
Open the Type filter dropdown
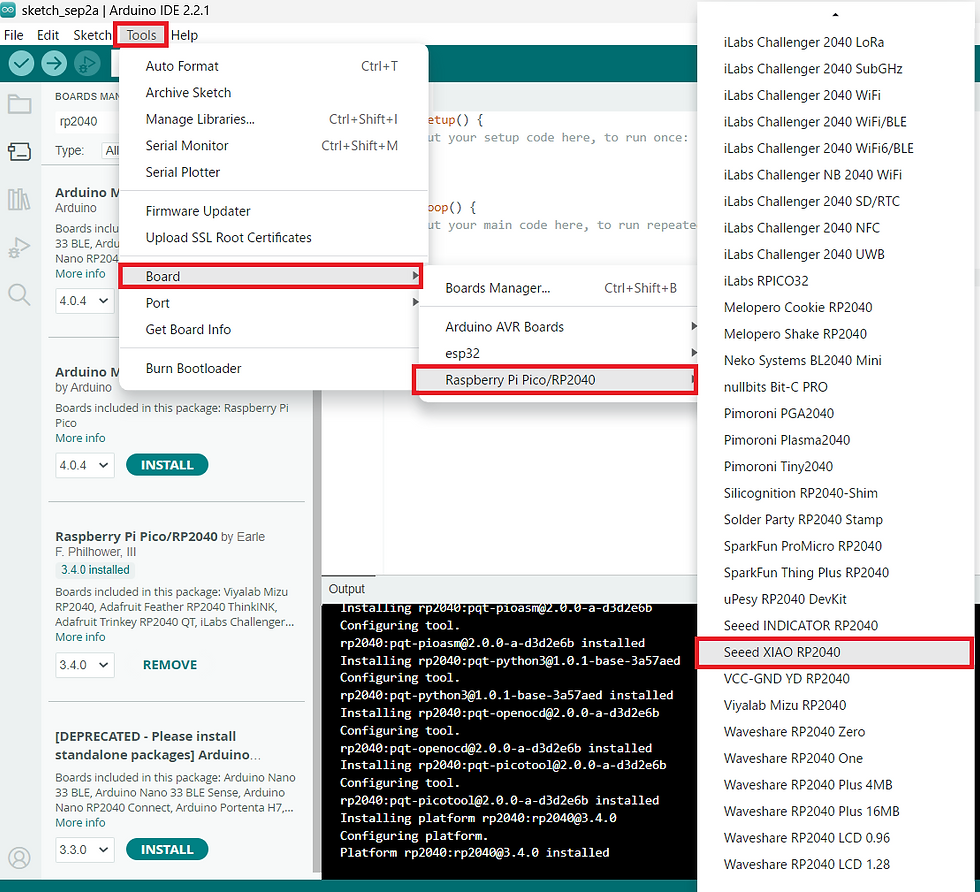[x=111, y=151]
